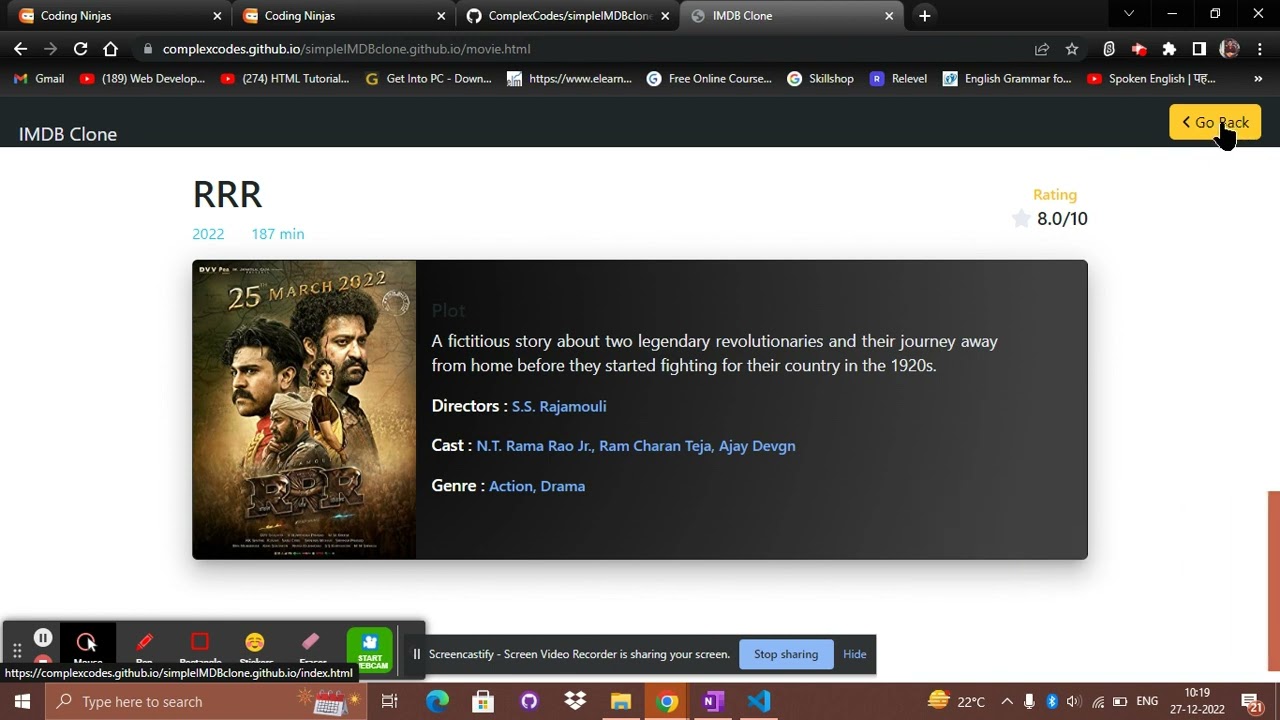1280x720 pixels.
Task: Click the Start Webcam button
Action: tap(370, 649)
